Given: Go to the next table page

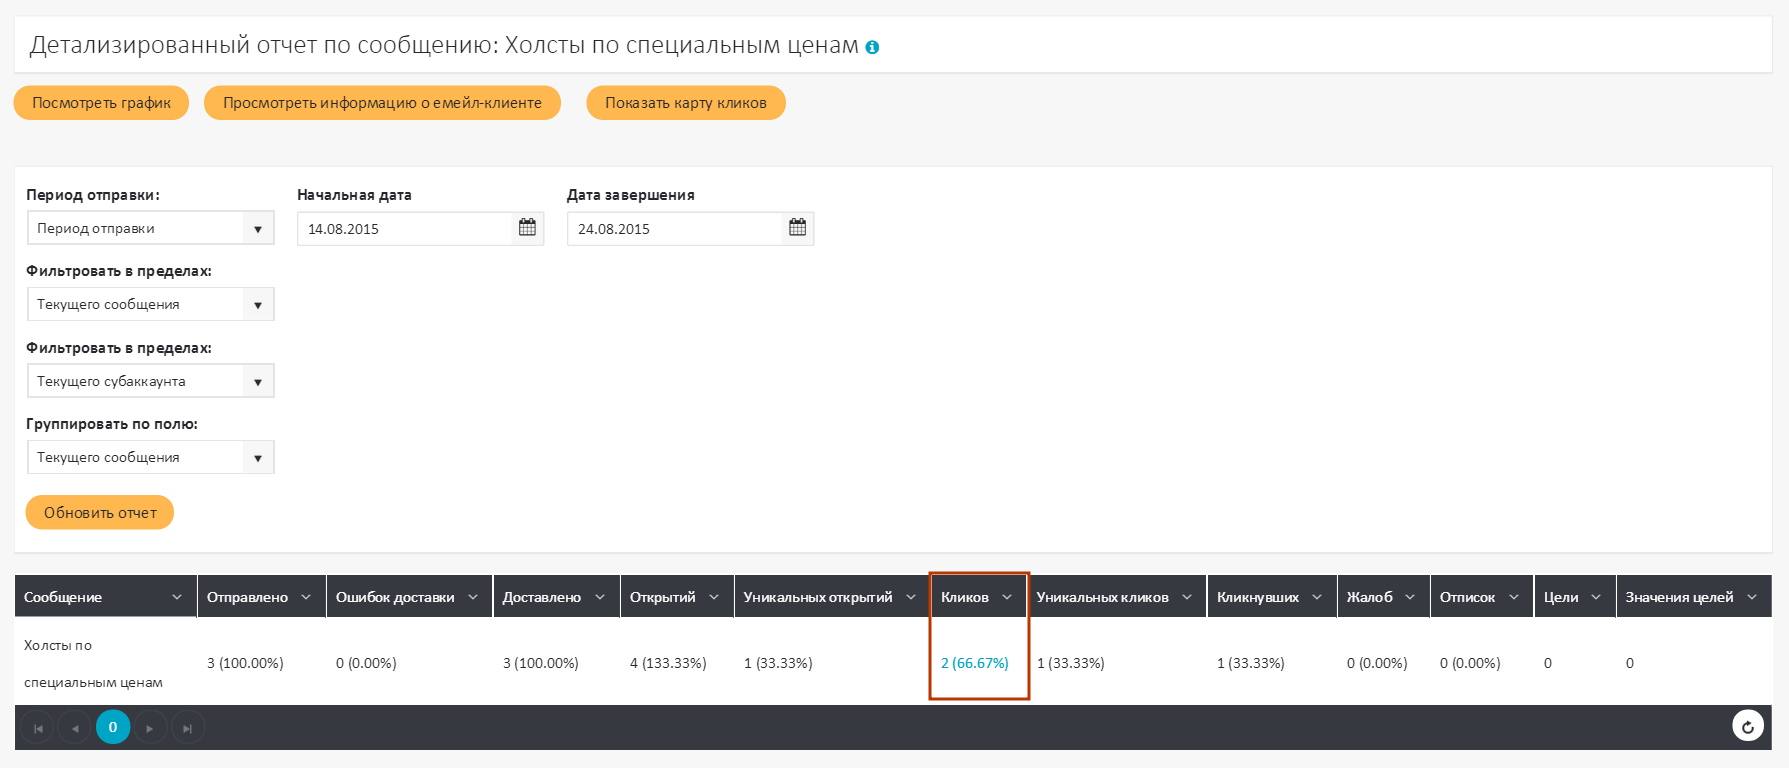Looking at the screenshot, I should click(x=150, y=728).
